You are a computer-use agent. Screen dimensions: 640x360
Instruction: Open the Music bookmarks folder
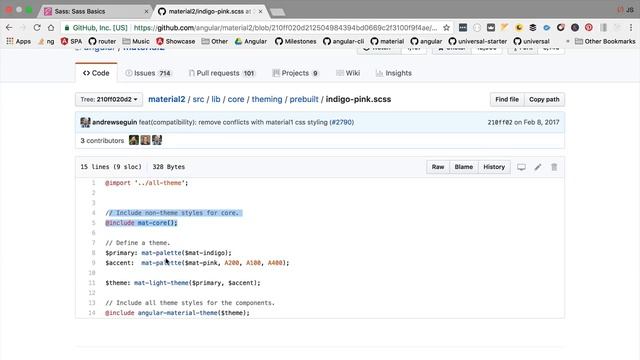(x=136, y=41)
